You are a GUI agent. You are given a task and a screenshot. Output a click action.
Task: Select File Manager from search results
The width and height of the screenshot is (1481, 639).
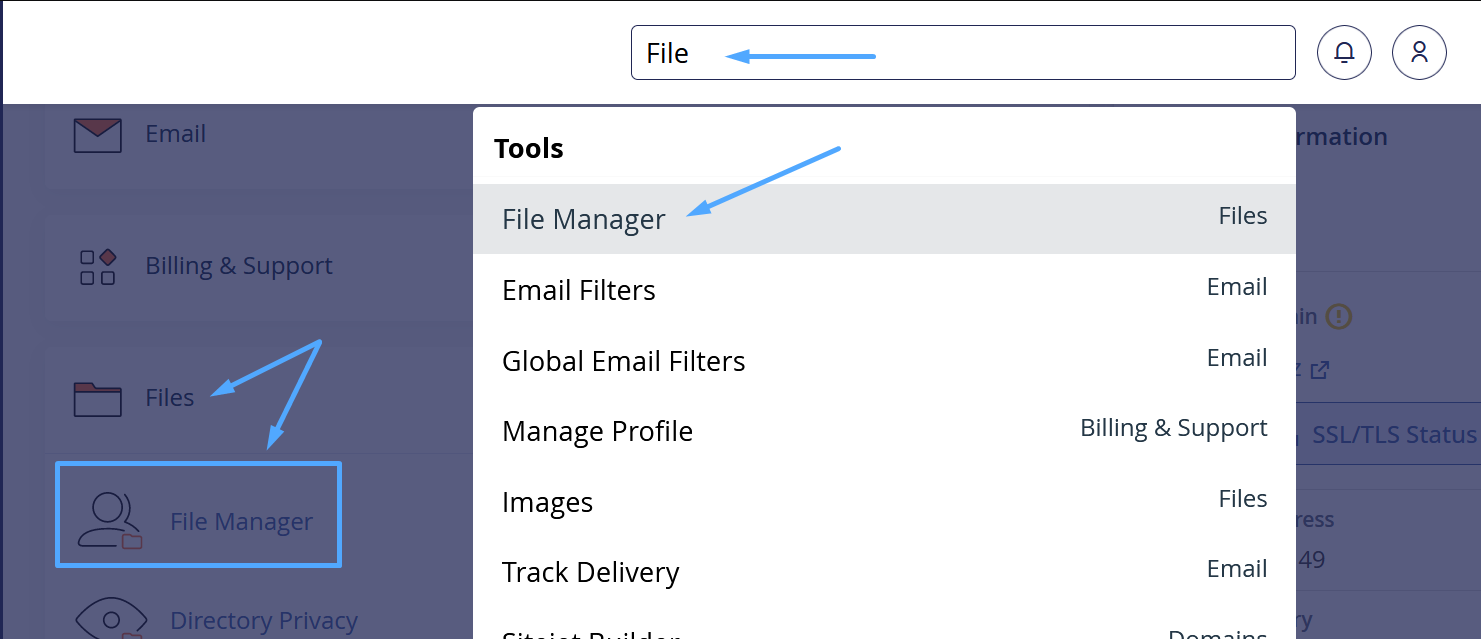coord(583,219)
